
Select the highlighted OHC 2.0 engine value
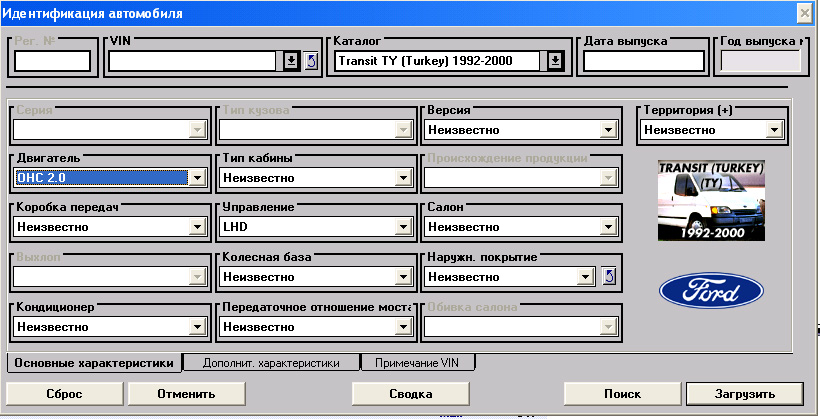pyautogui.click(x=101, y=178)
